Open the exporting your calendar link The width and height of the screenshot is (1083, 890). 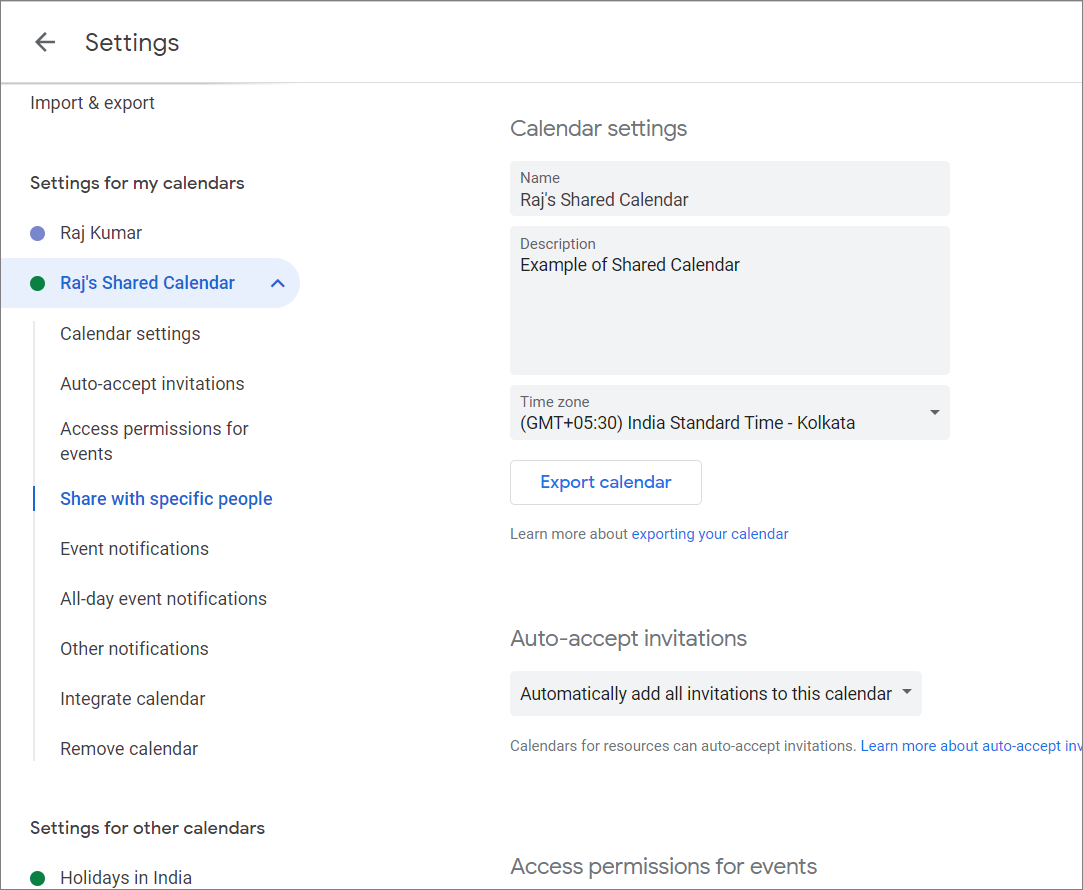click(710, 534)
